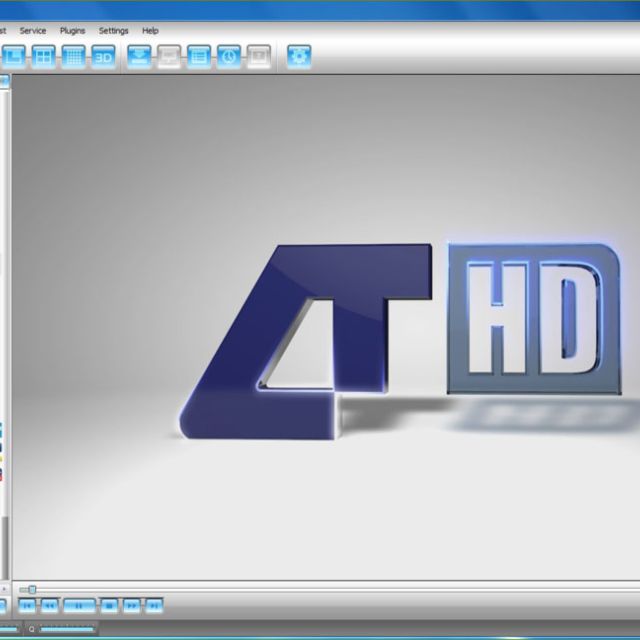
Task: Jump to previous with skip-back button
Action: click(x=27, y=606)
